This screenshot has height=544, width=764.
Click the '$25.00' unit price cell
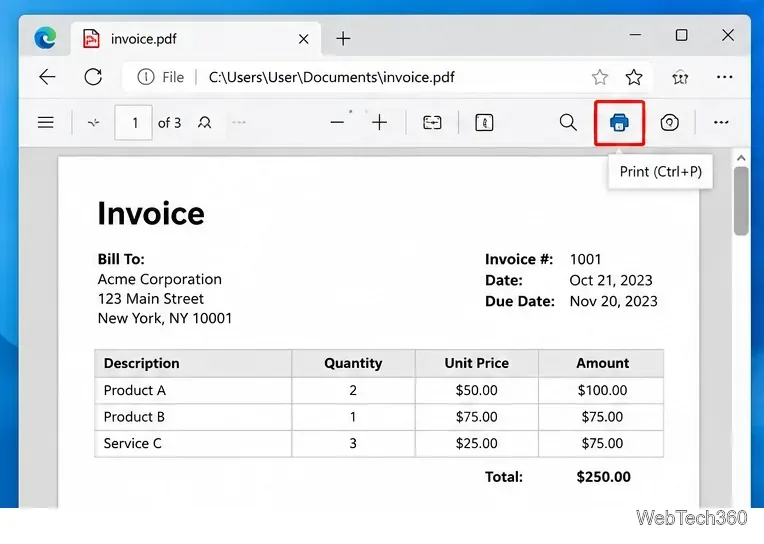pos(477,443)
